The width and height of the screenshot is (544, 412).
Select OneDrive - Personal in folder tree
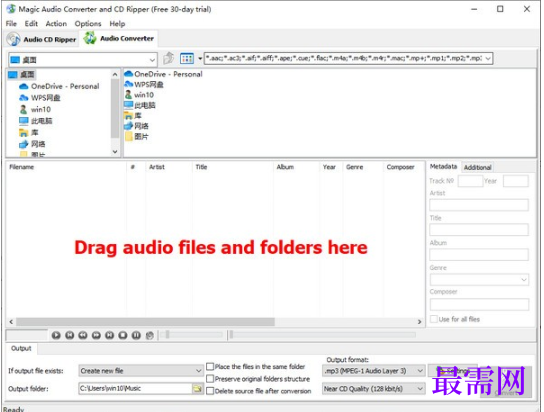(x=59, y=86)
